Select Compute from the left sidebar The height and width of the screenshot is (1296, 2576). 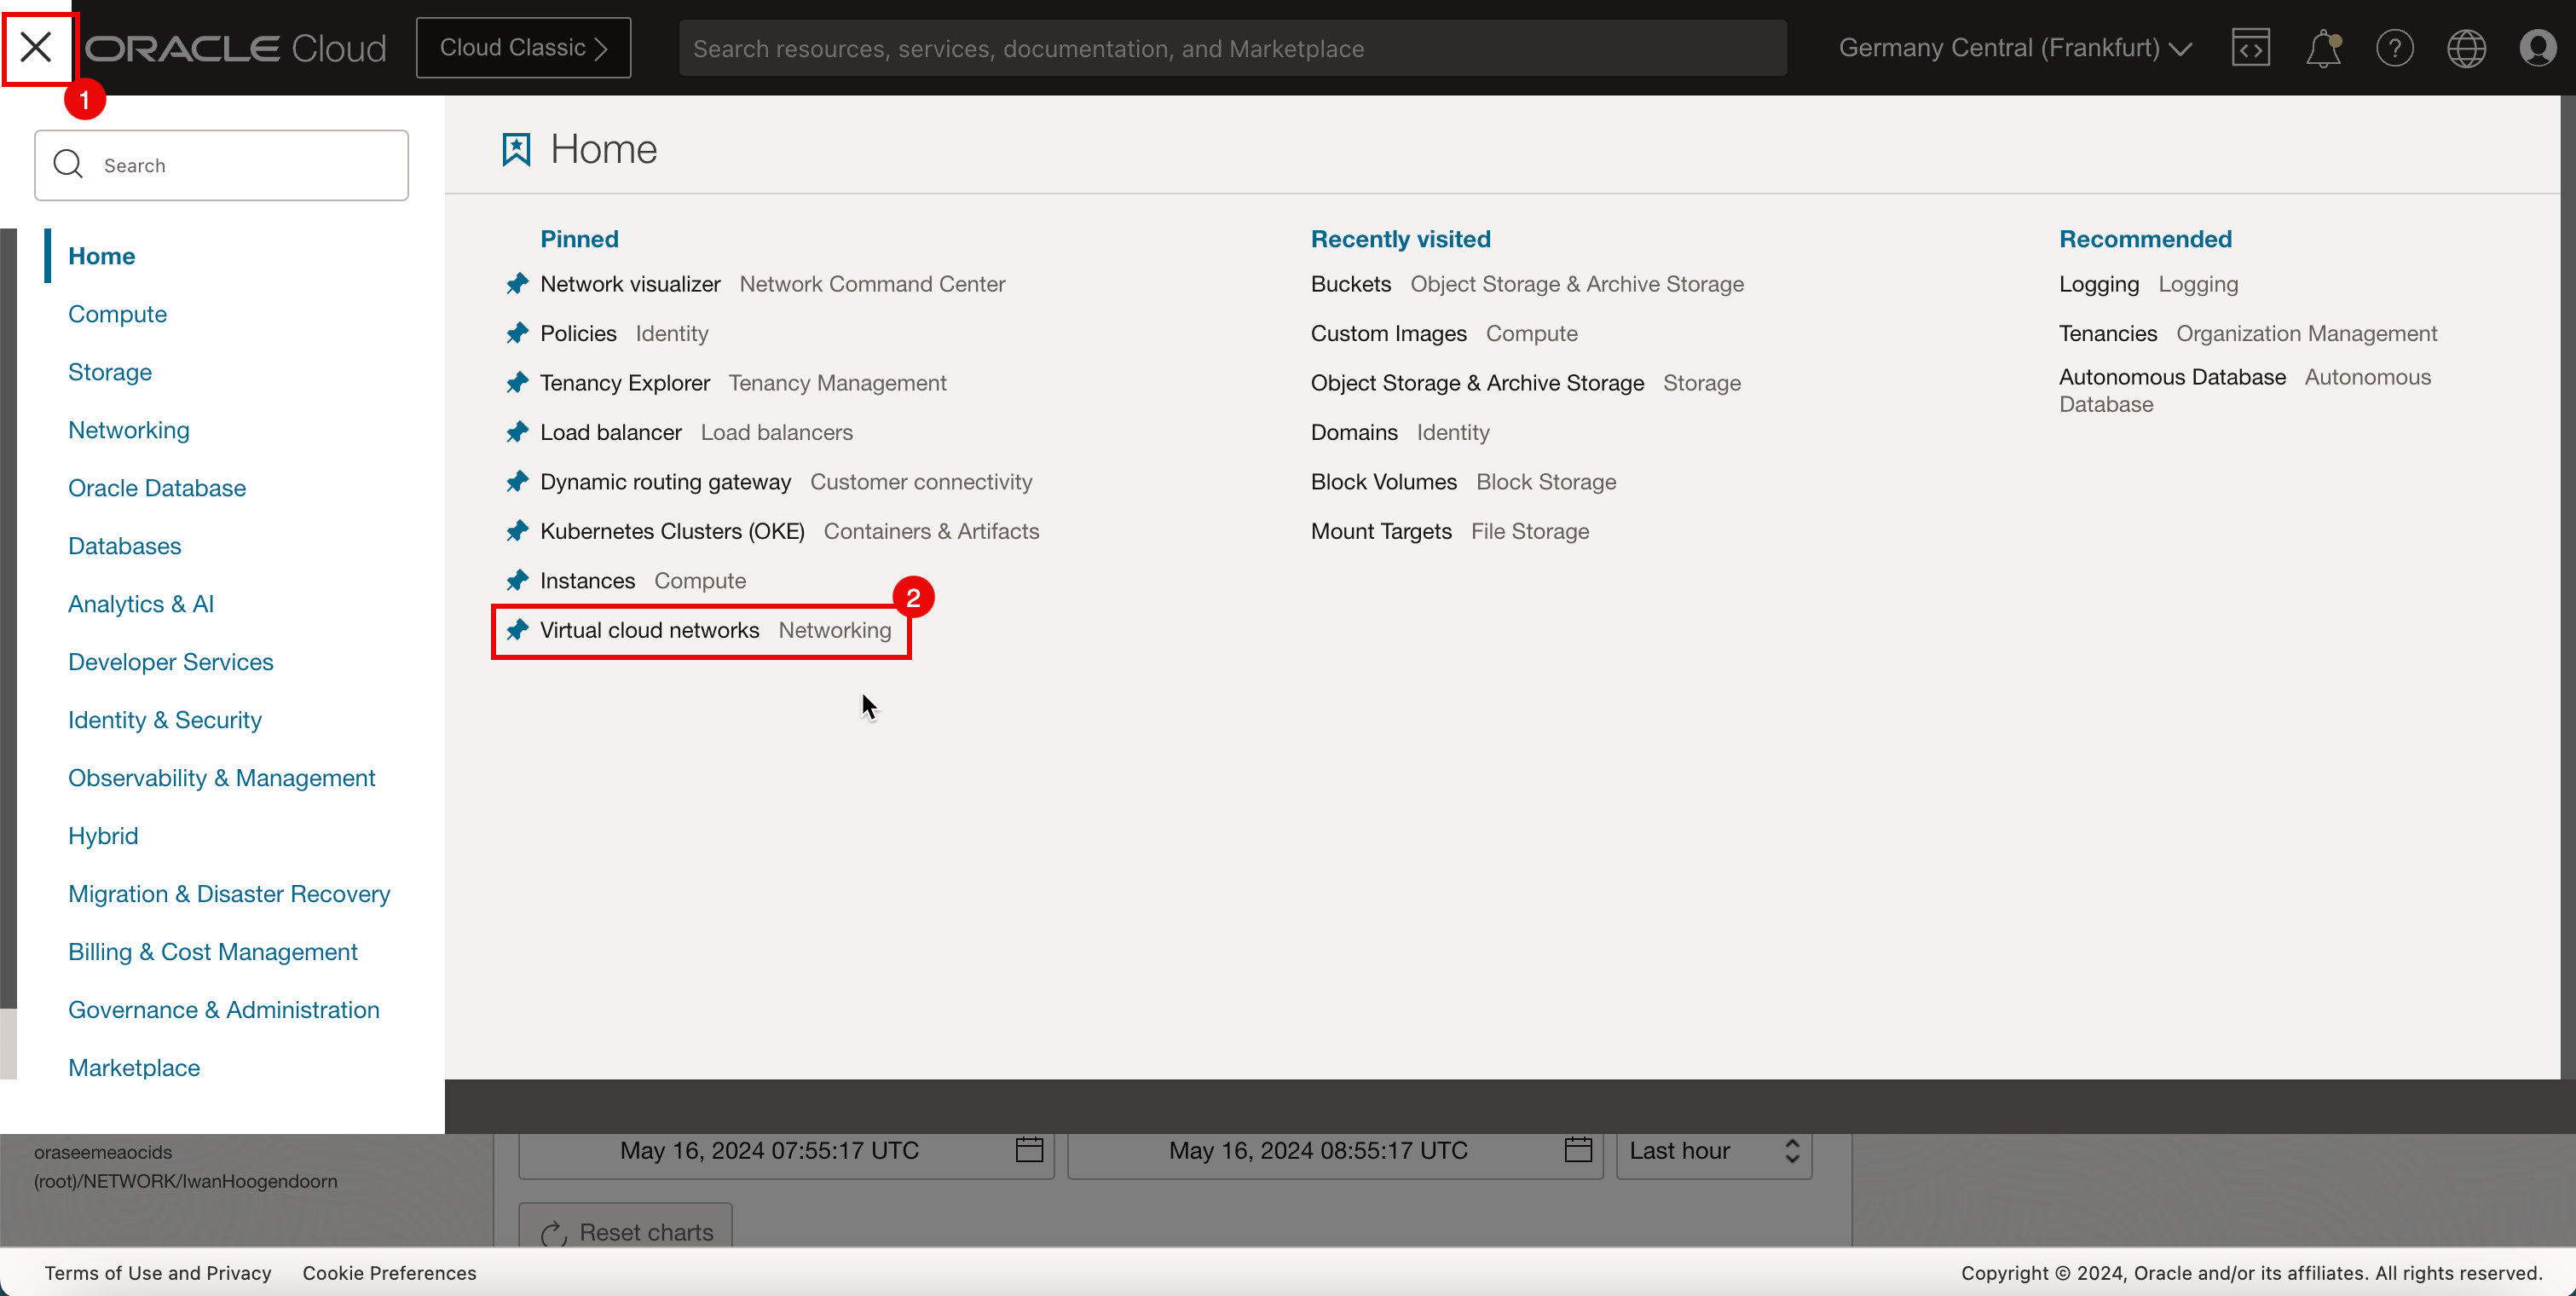click(116, 312)
